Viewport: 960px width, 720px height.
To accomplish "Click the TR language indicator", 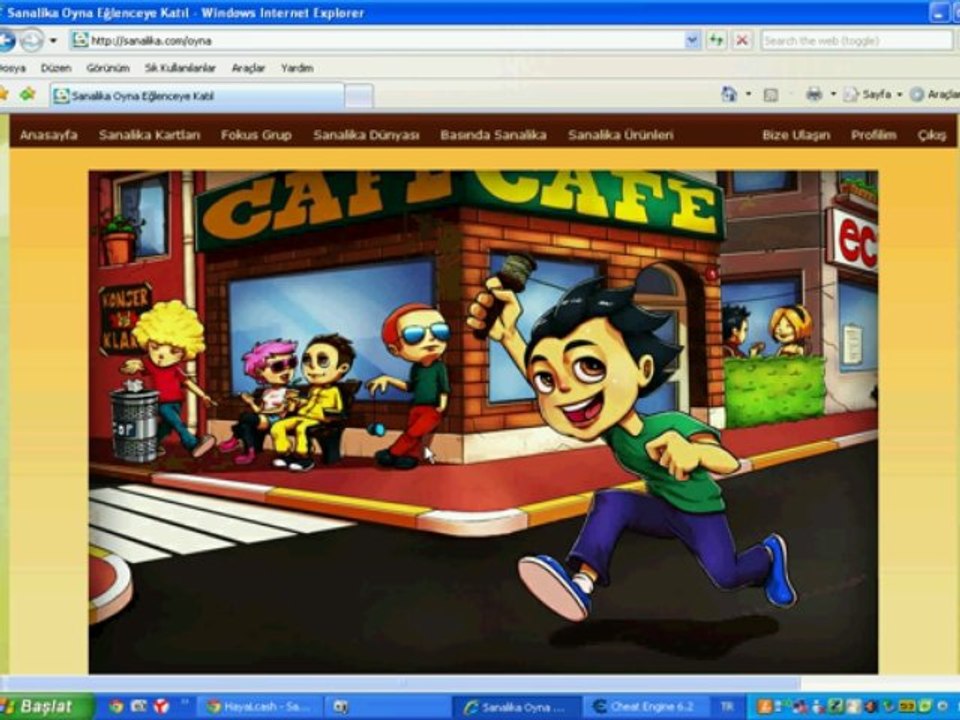I will point(727,707).
